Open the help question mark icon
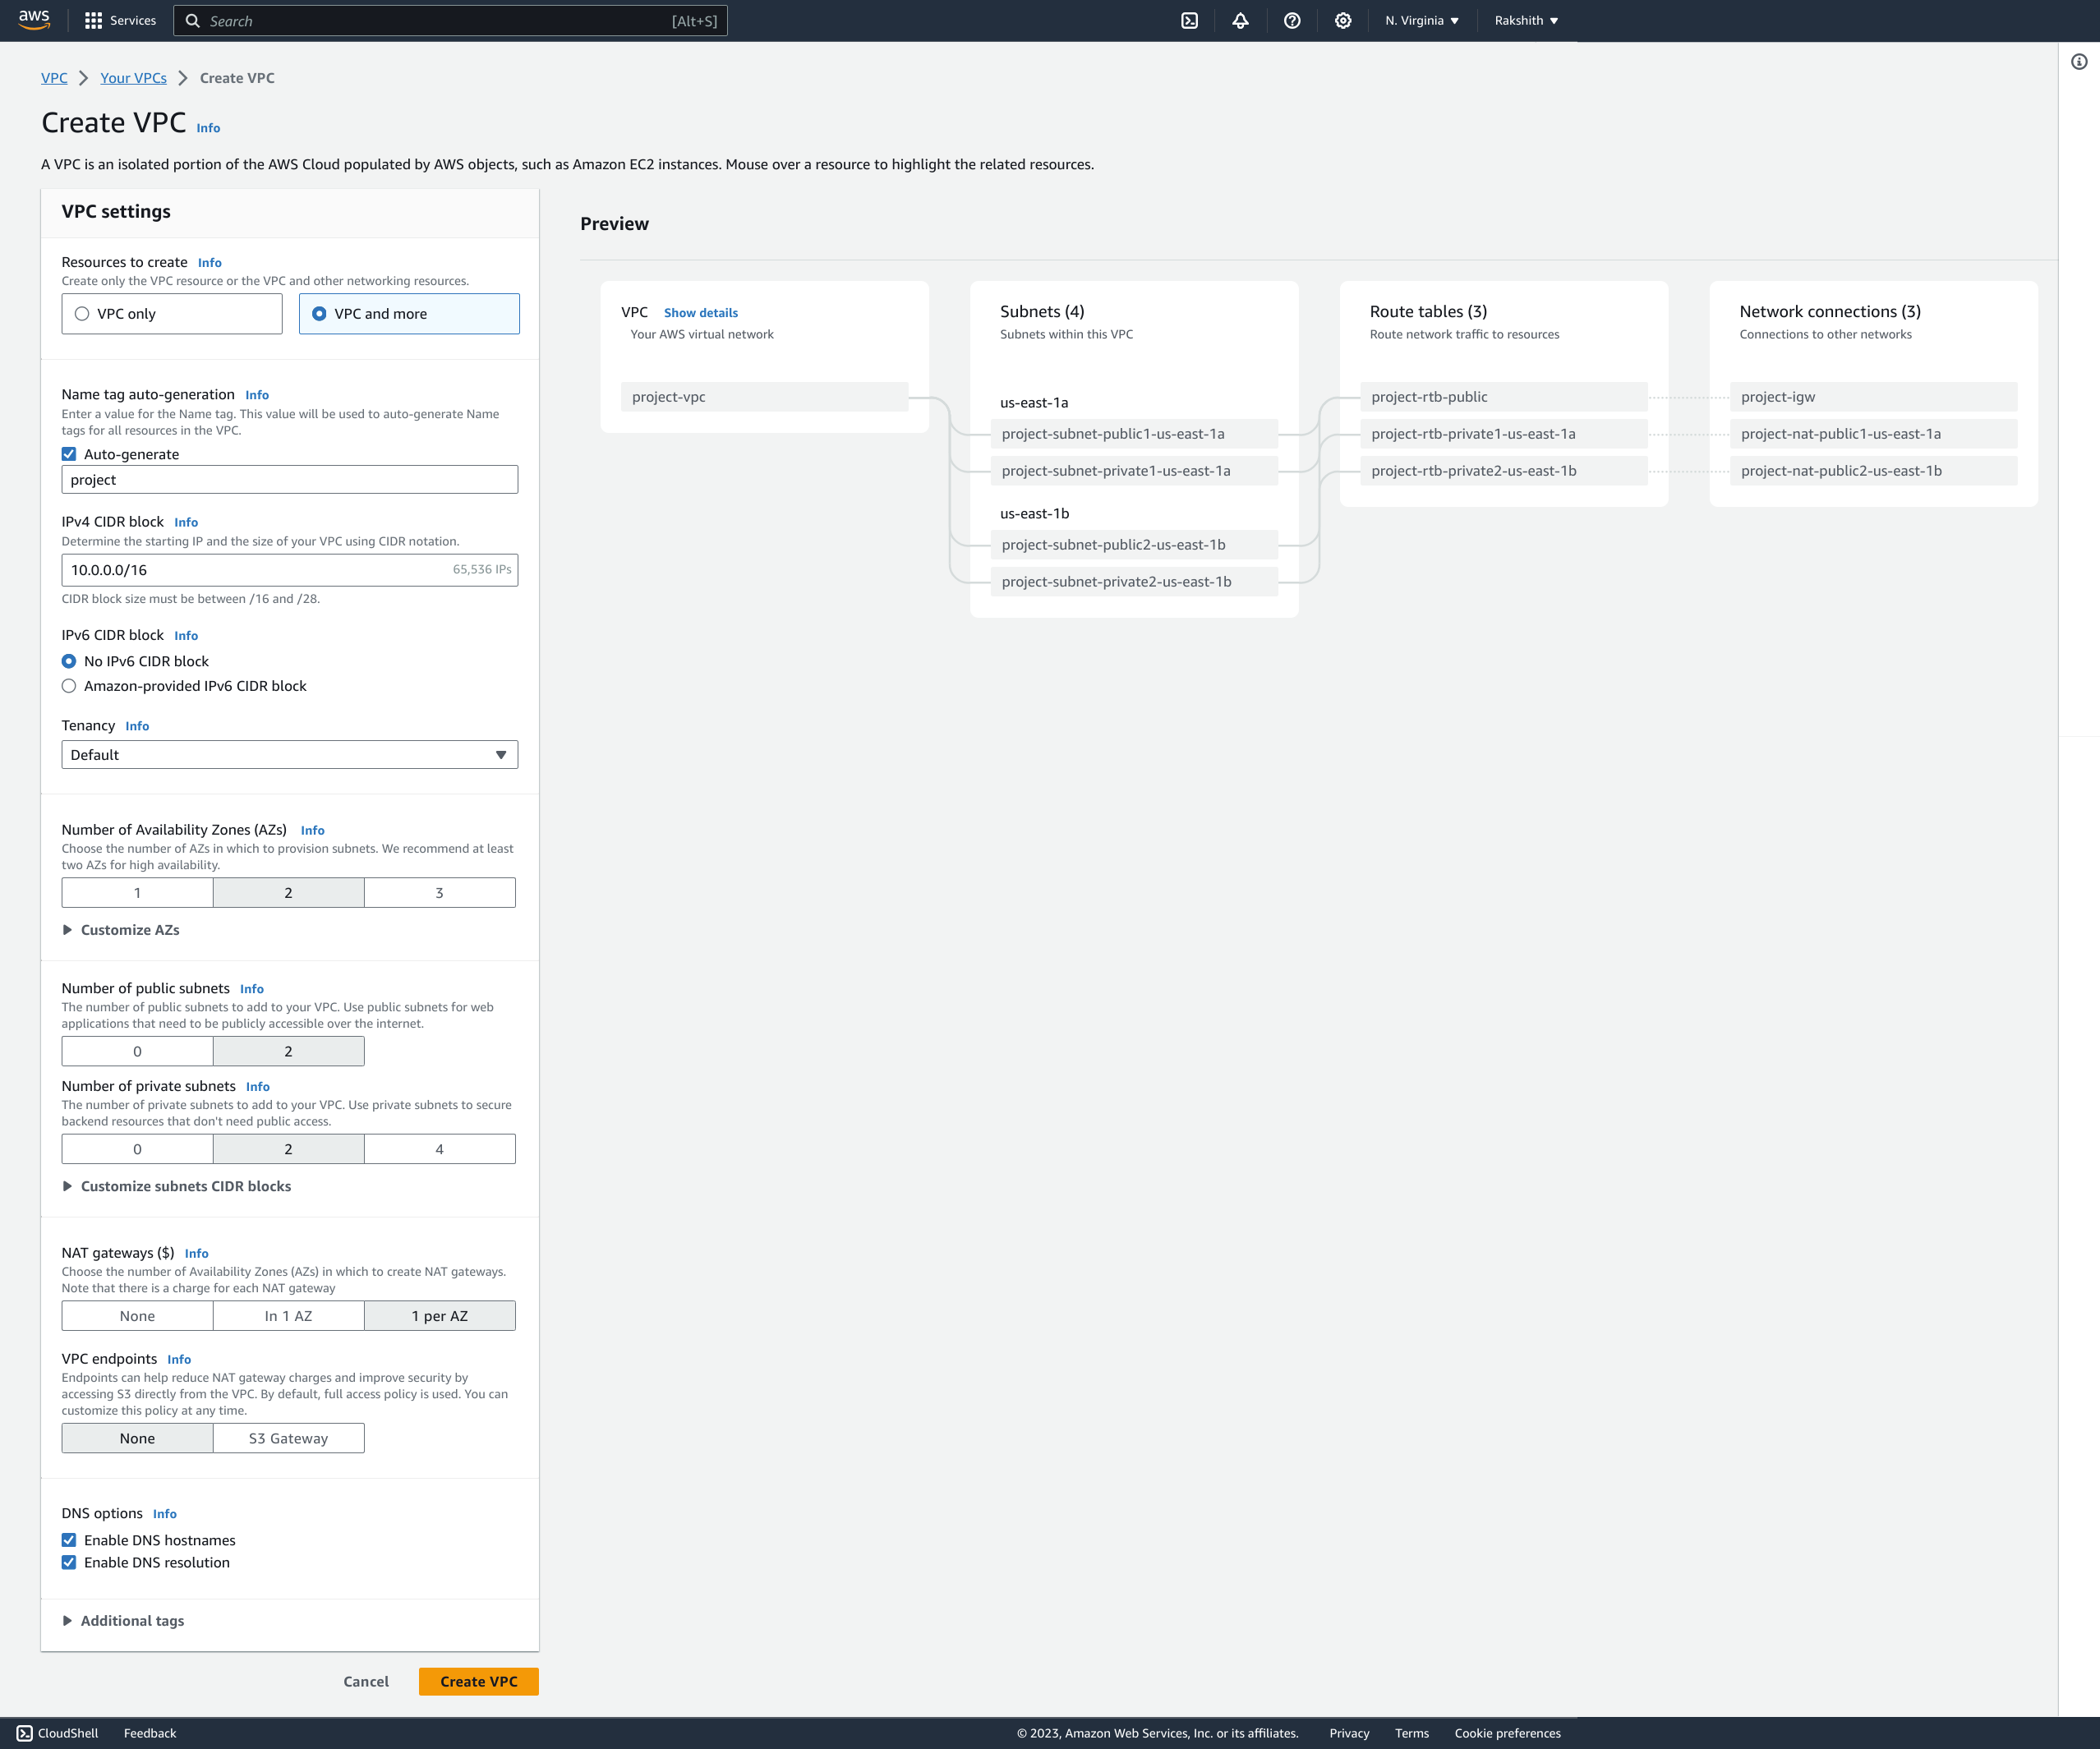 [1292, 20]
